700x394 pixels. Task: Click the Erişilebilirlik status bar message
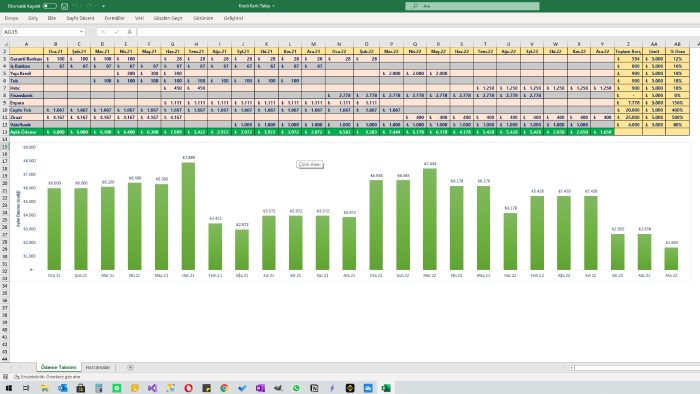(47, 377)
